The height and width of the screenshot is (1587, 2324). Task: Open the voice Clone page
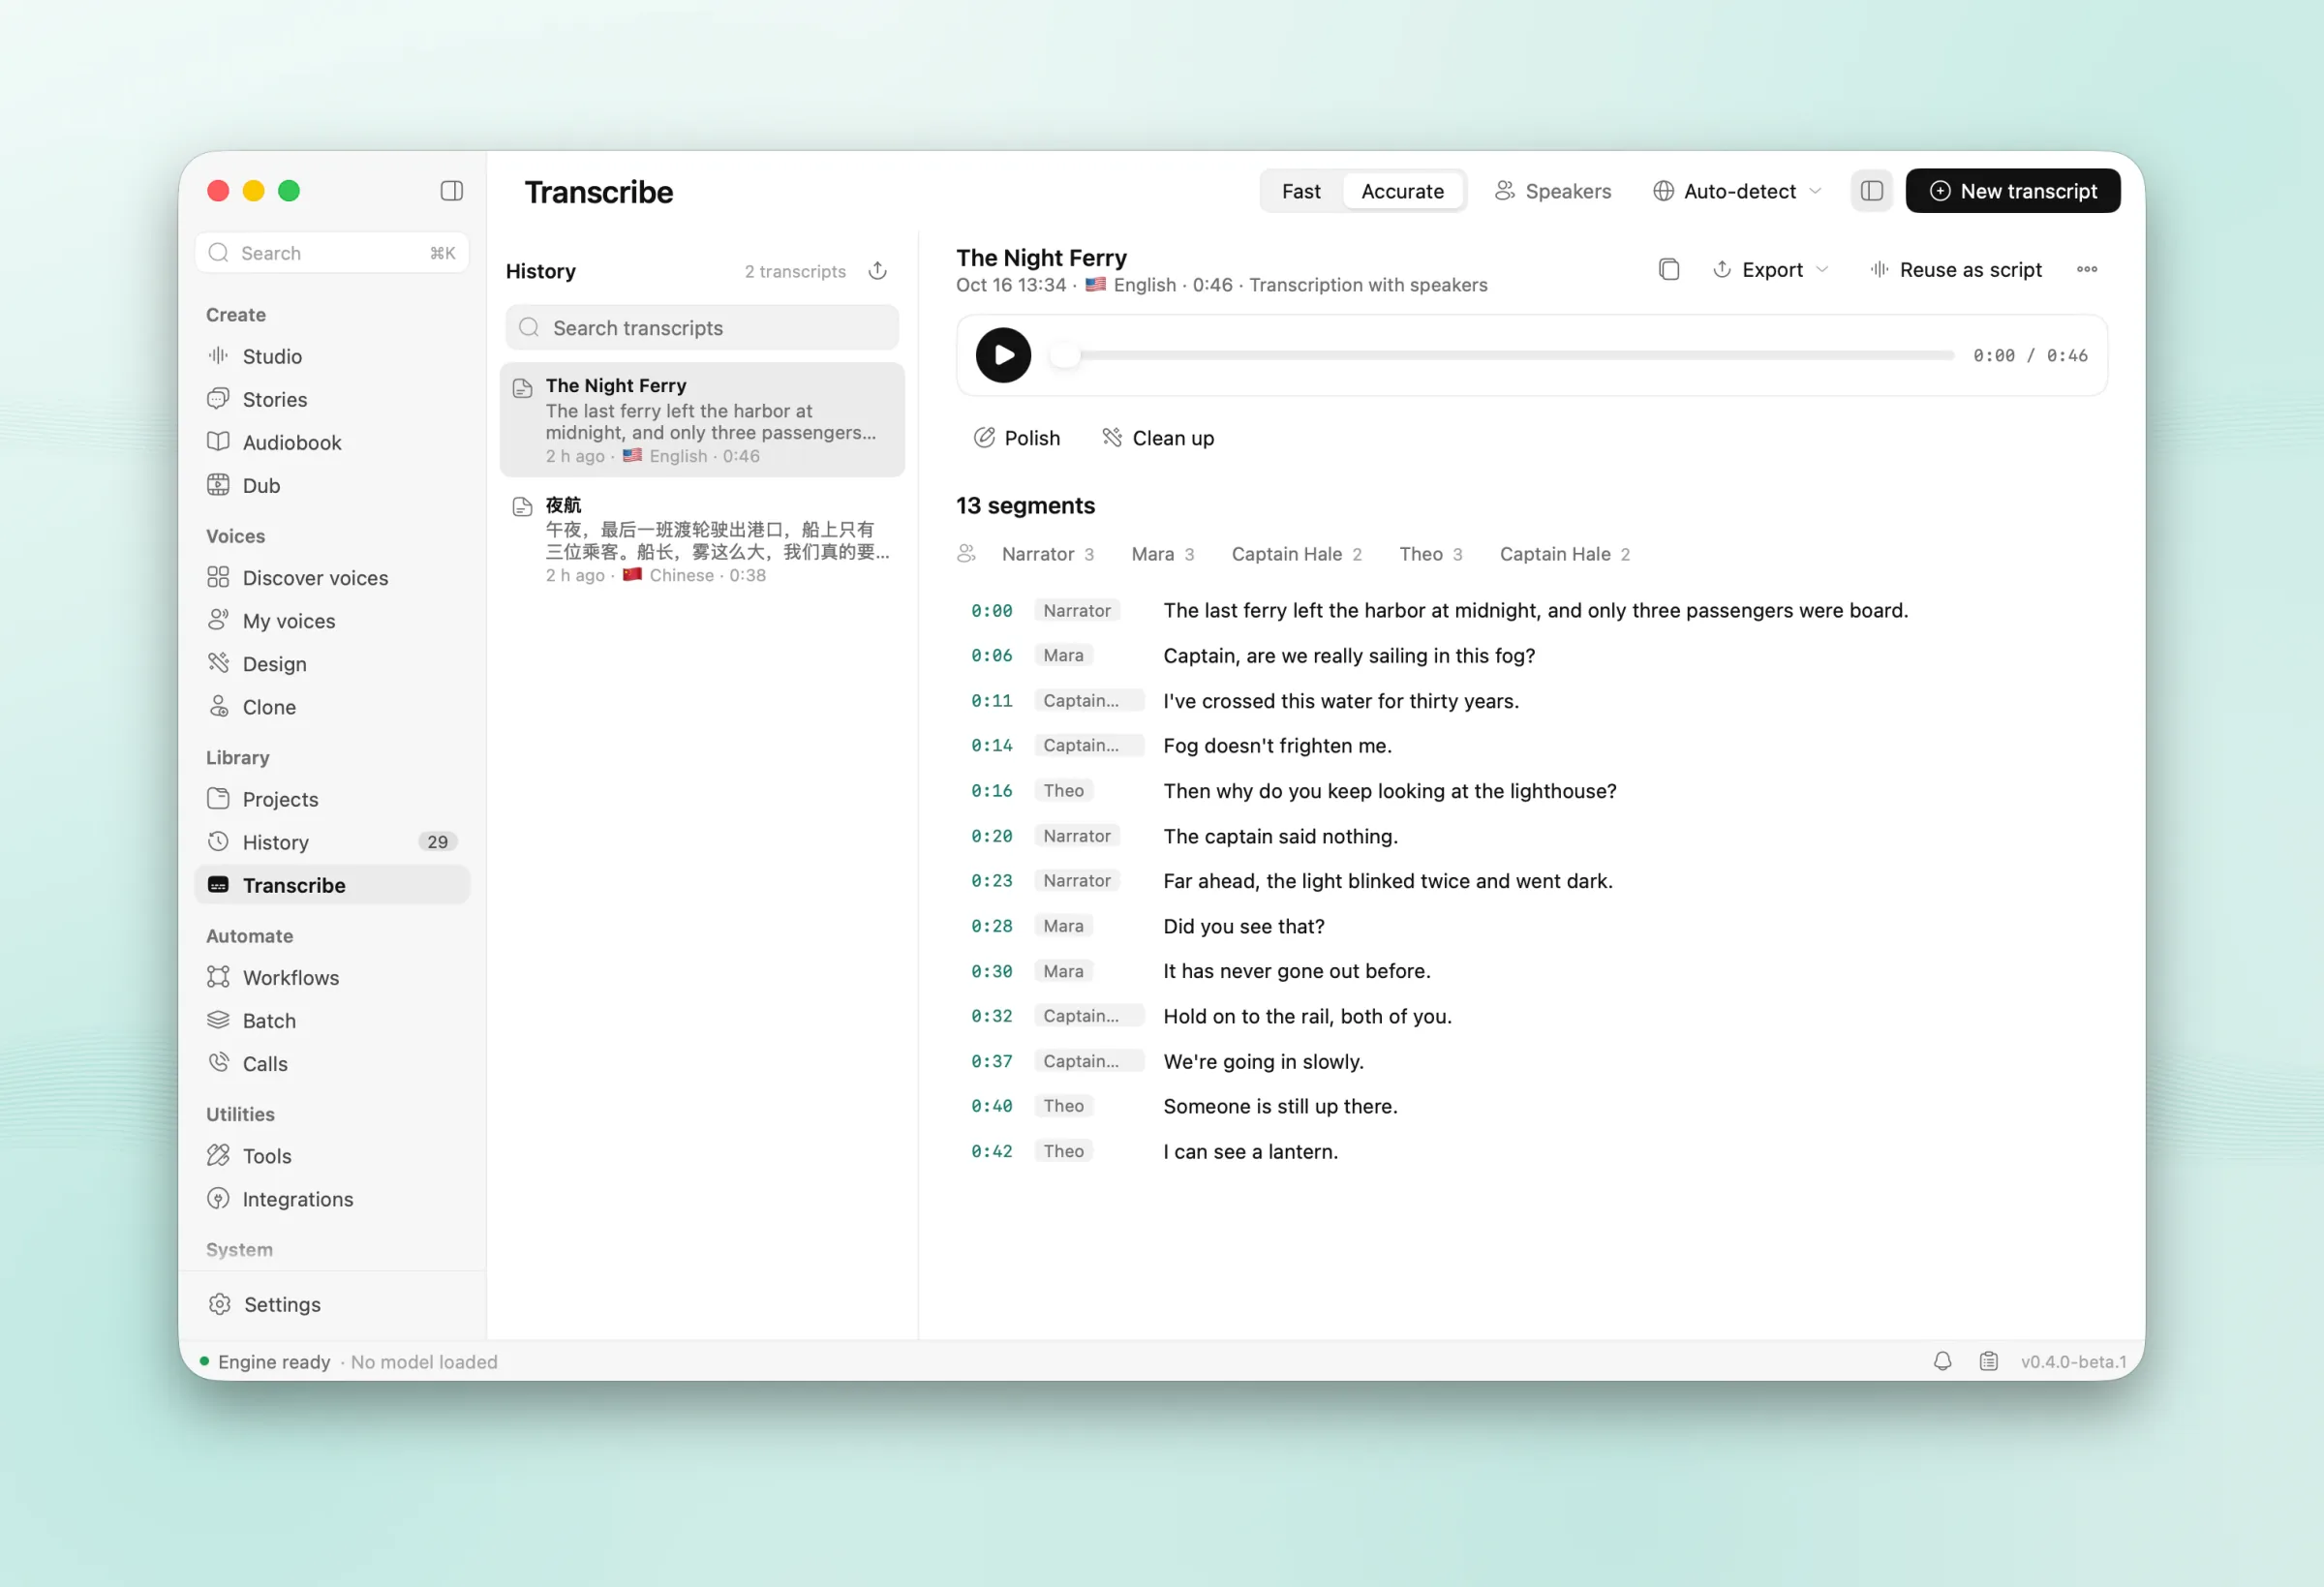[332, 707]
